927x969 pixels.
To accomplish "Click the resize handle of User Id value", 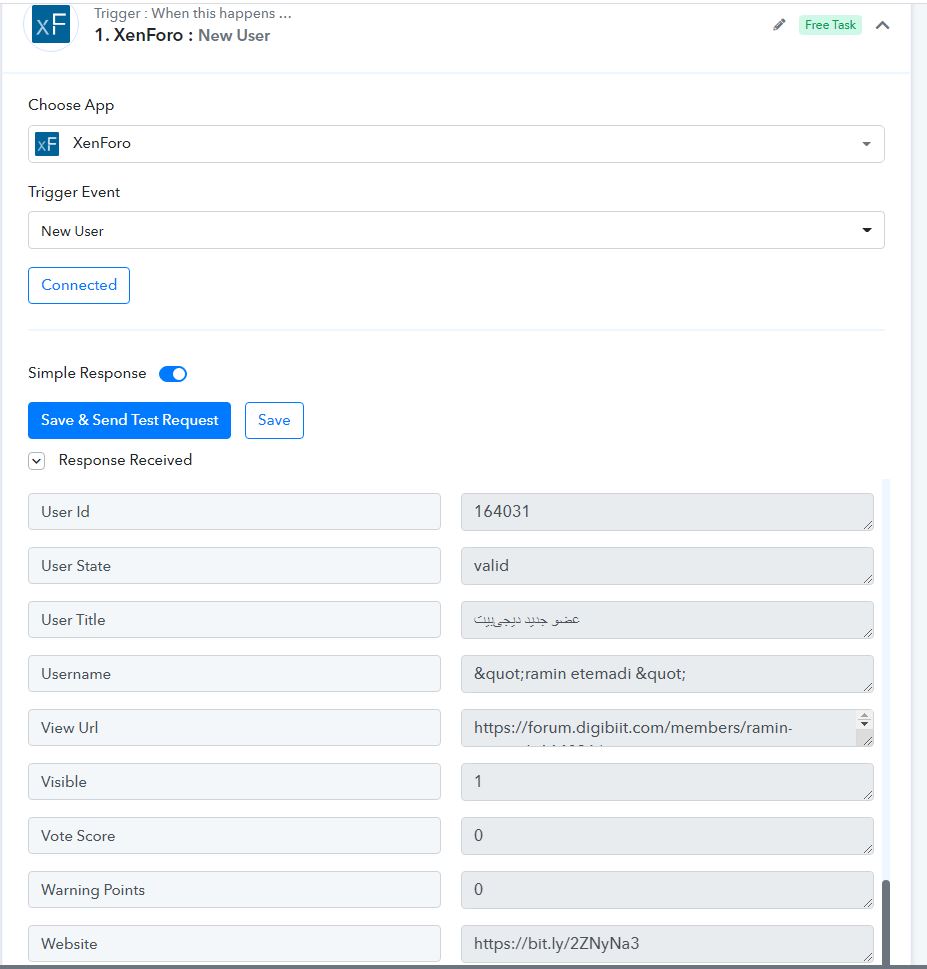I will pos(868,525).
